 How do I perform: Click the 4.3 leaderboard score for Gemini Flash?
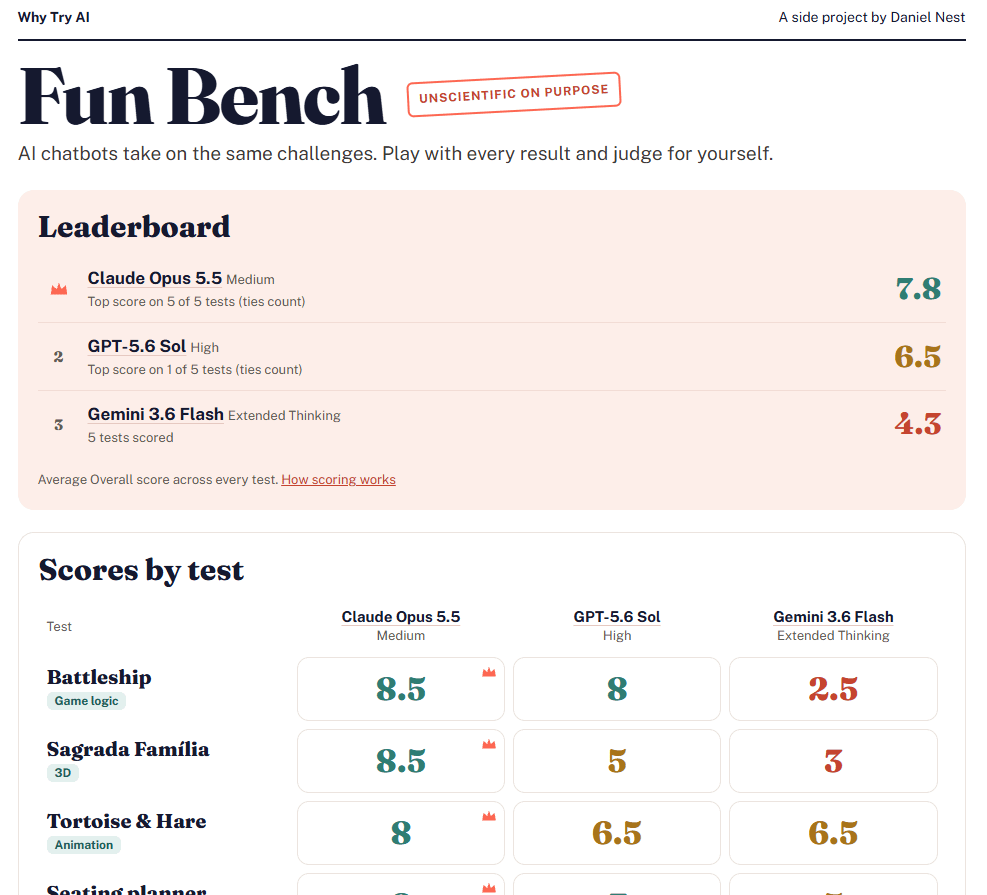click(918, 424)
